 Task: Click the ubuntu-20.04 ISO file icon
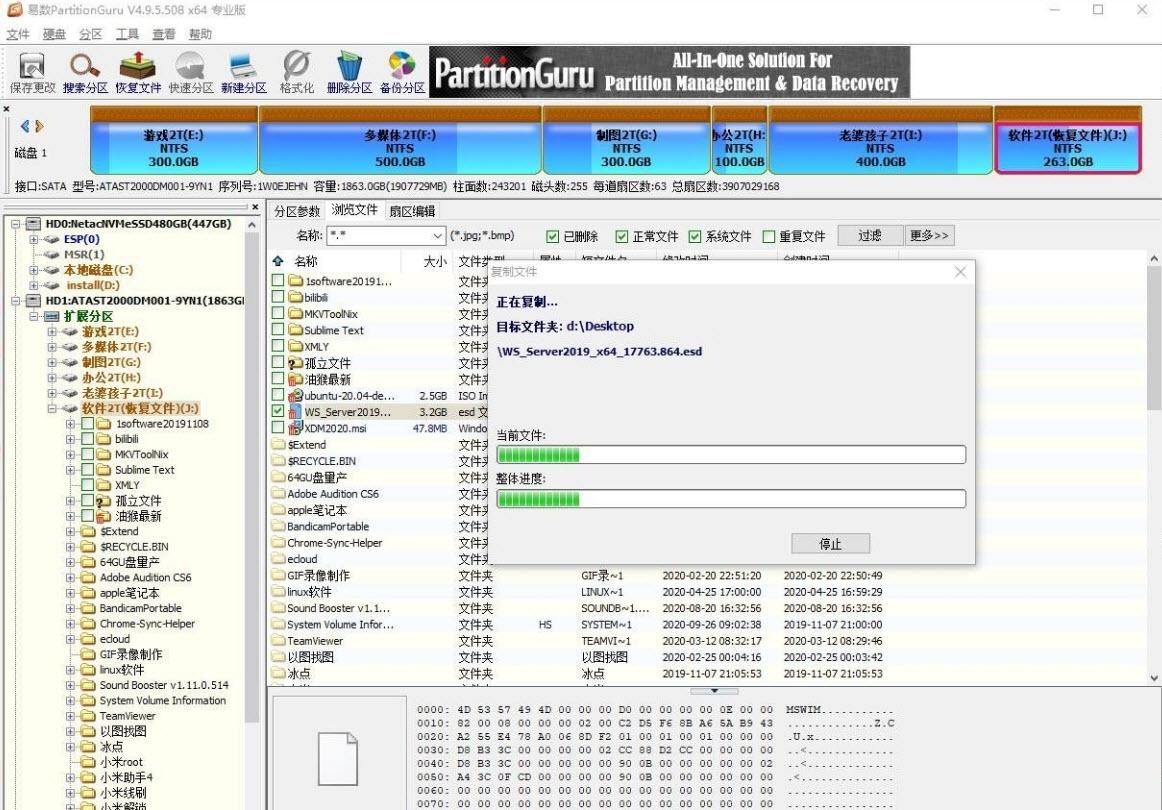[x=296, y=396]
